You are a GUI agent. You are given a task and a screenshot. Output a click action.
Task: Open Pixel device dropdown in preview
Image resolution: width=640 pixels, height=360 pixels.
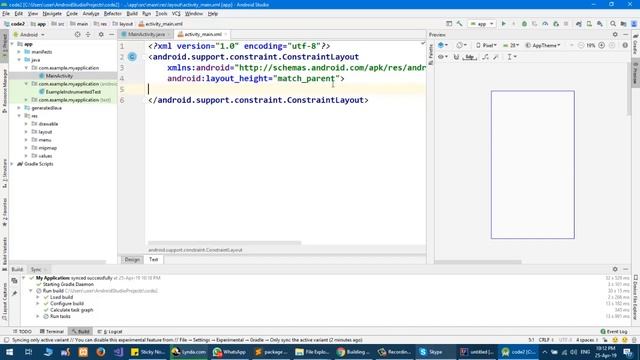(486, 45)
